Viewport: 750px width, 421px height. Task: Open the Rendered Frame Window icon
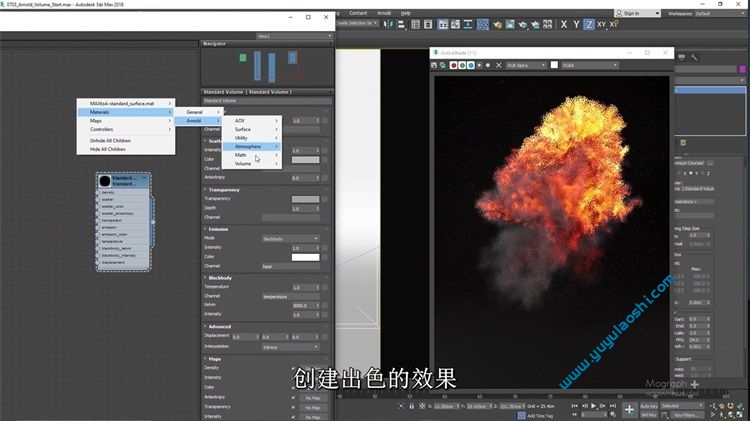tap(510, 24)
